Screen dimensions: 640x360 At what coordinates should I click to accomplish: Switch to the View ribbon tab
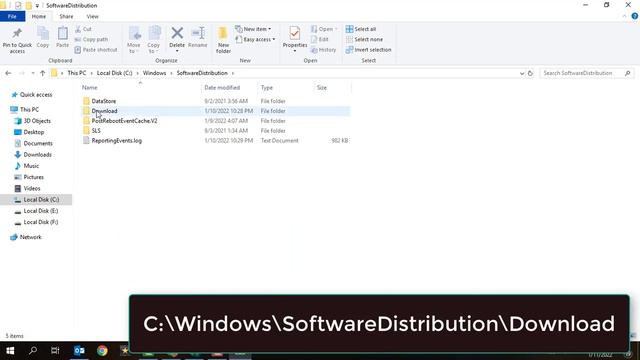click(93, 16)
